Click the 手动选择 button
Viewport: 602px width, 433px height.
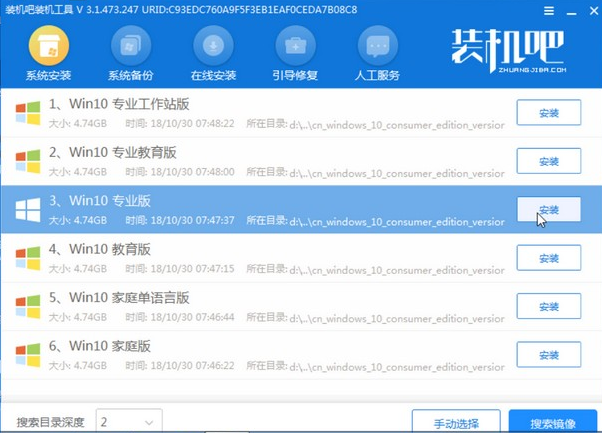[x=455, y=420]
